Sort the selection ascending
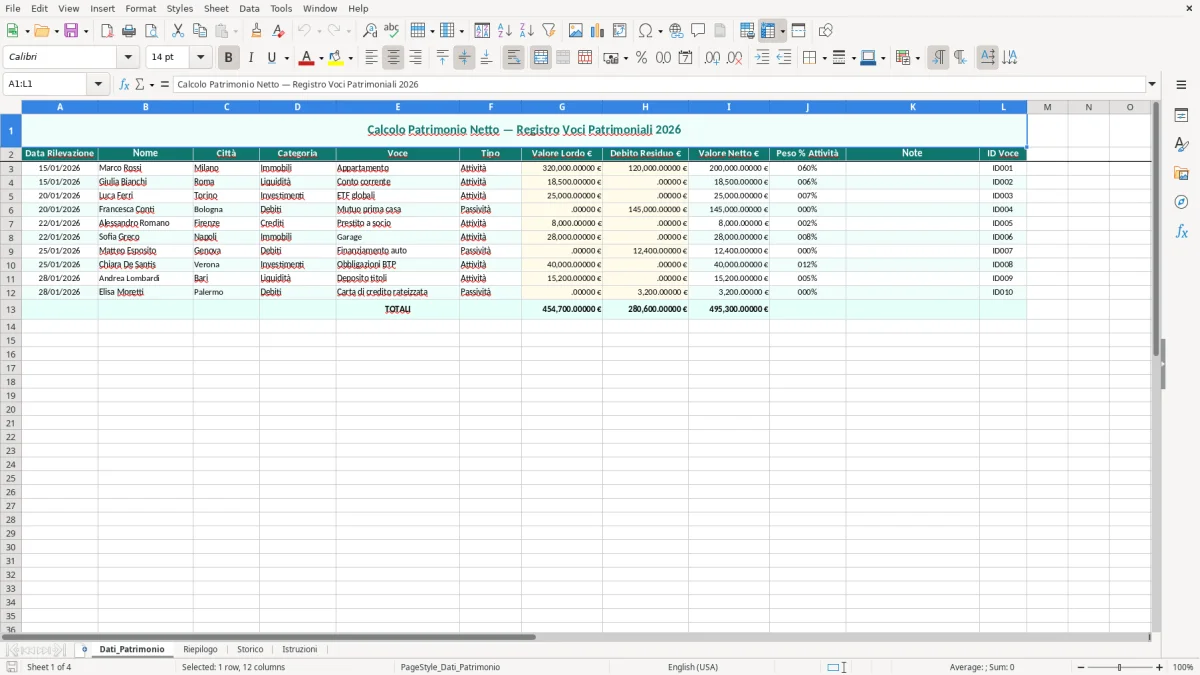The width and height of the screenshot is (1200, 675). coord(504,31)
